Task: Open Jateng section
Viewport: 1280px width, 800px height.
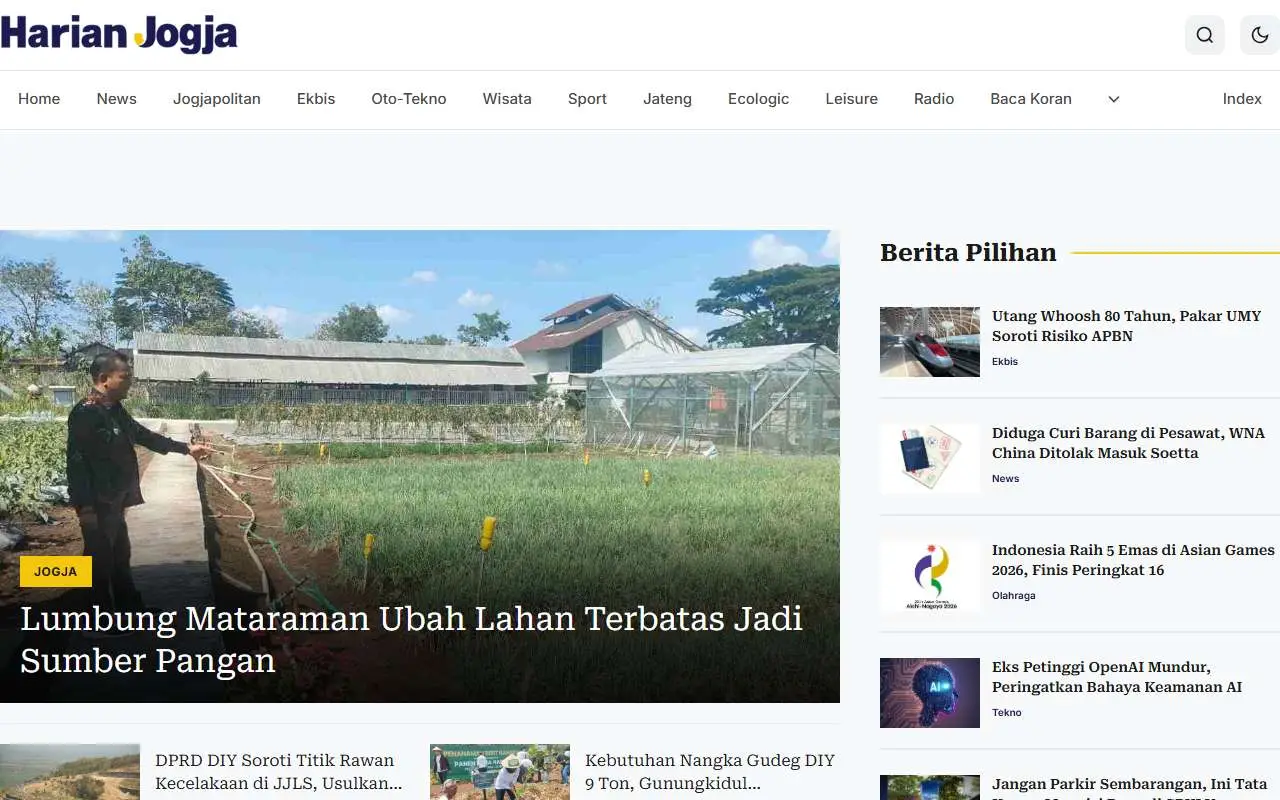Action: coord(667,99)
